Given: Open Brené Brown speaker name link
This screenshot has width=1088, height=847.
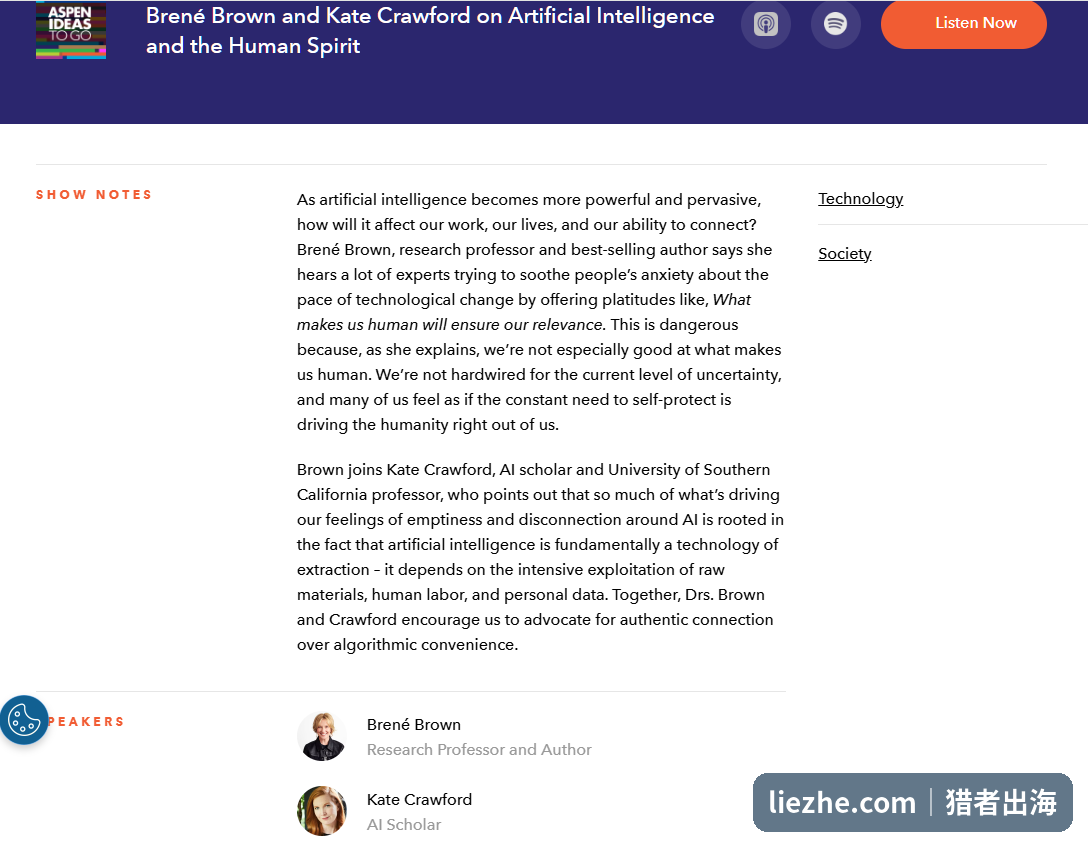Looking at the screenshot, I should pyautogui.click(x=414, y=725).
